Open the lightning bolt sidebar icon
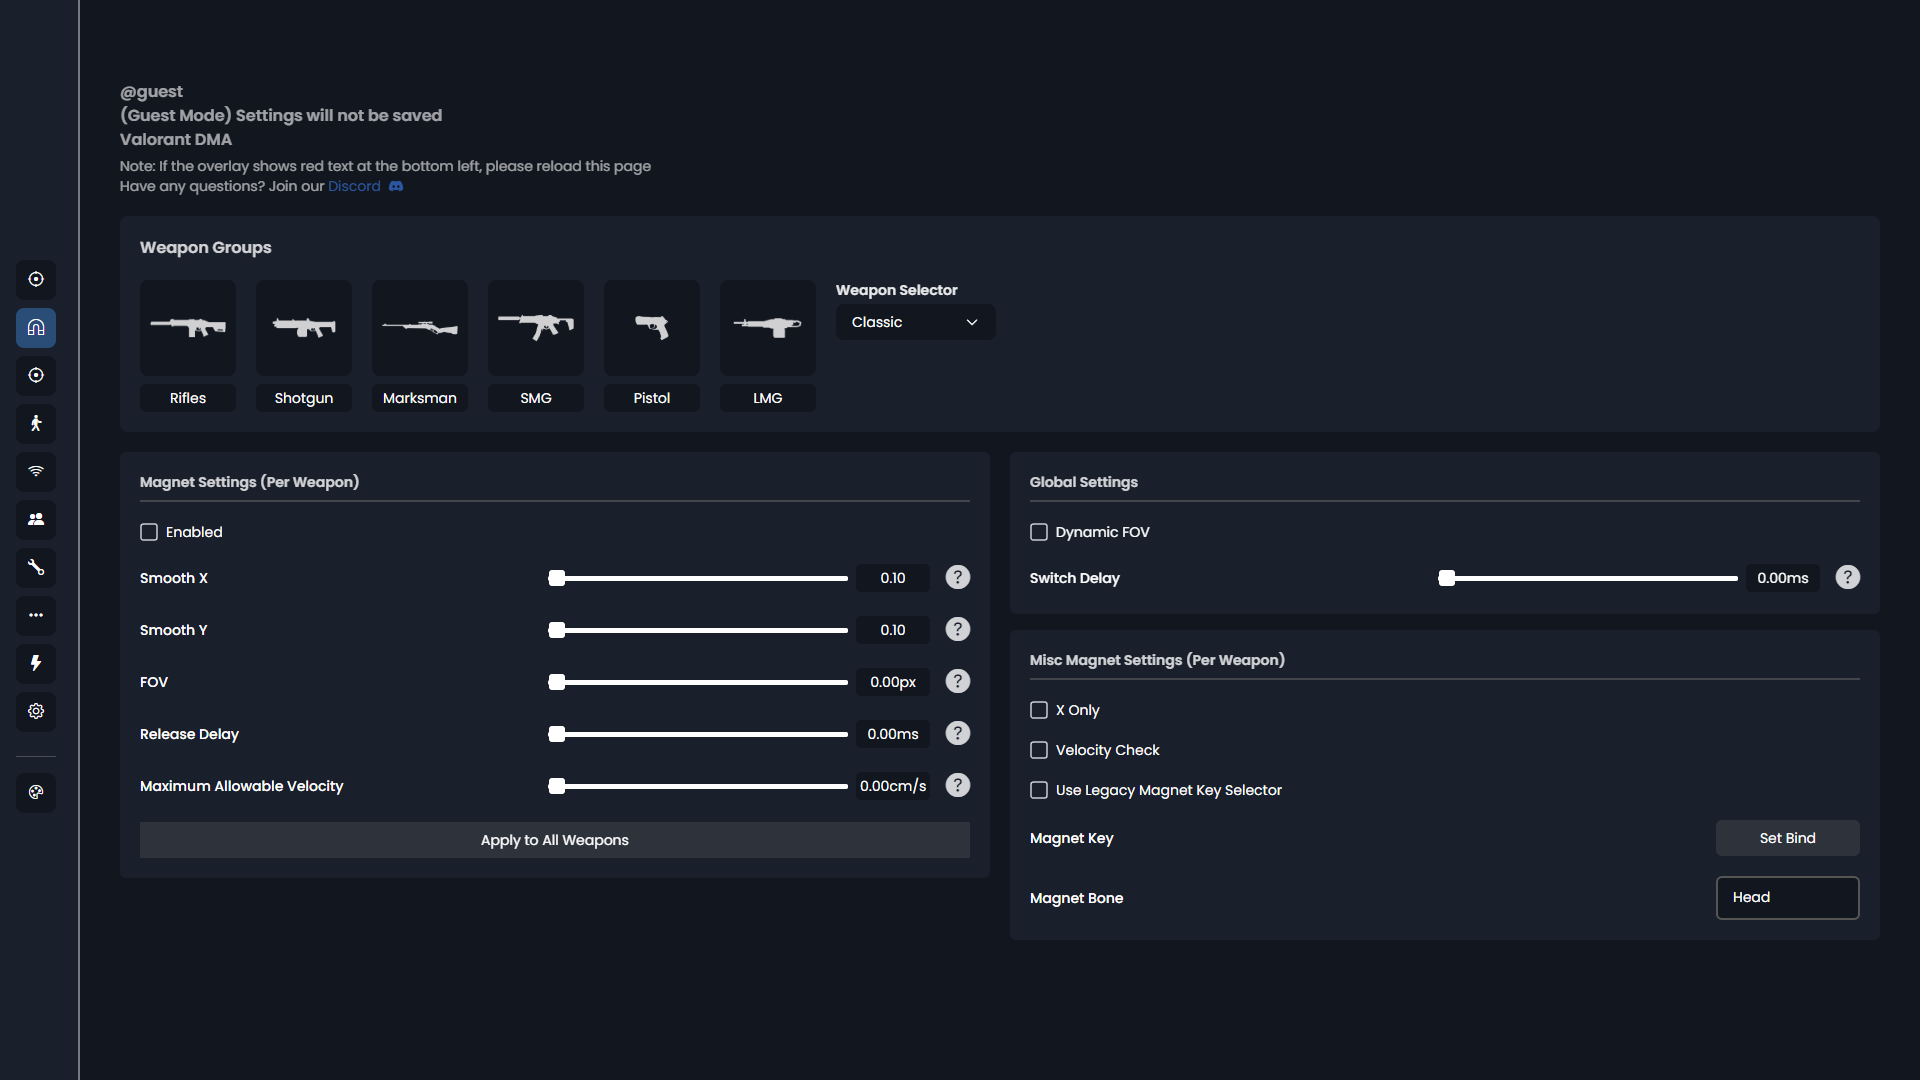Viewport: 1920px width, 1080px height. (x=36, y=664)
